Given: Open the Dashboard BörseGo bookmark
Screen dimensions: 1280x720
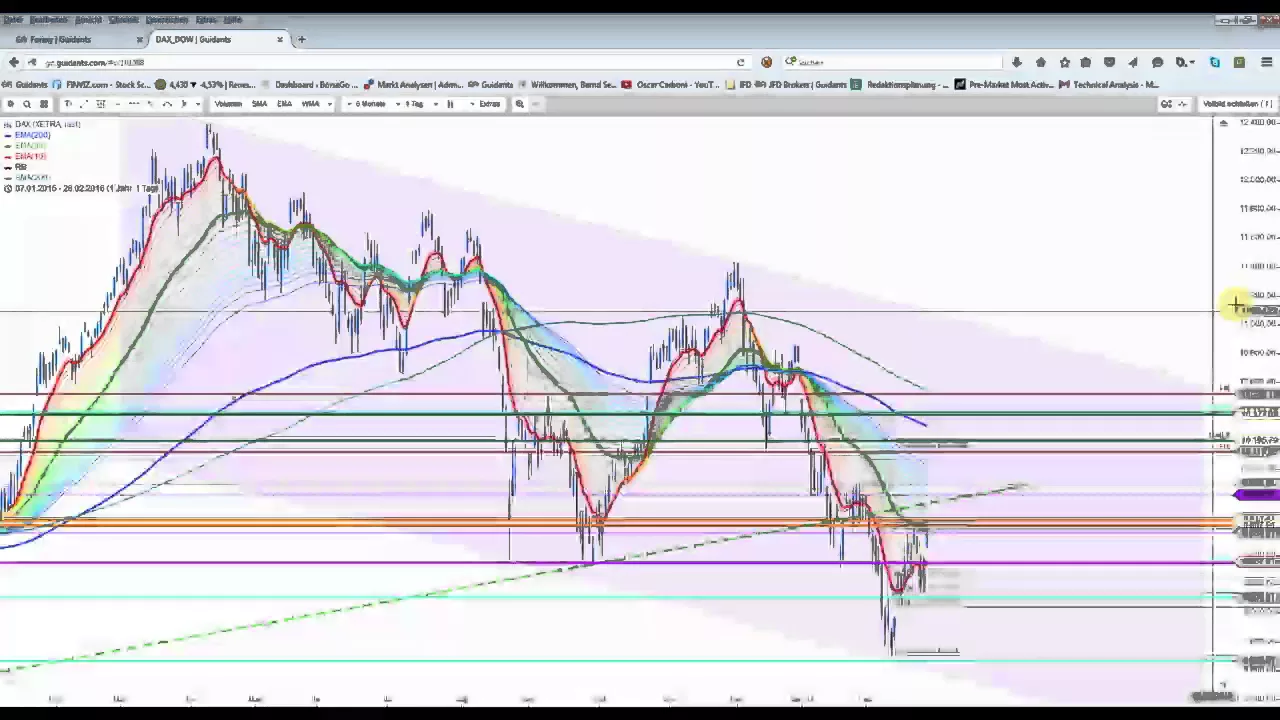Looking at the screenshot, I should click(x=310, y=85).
